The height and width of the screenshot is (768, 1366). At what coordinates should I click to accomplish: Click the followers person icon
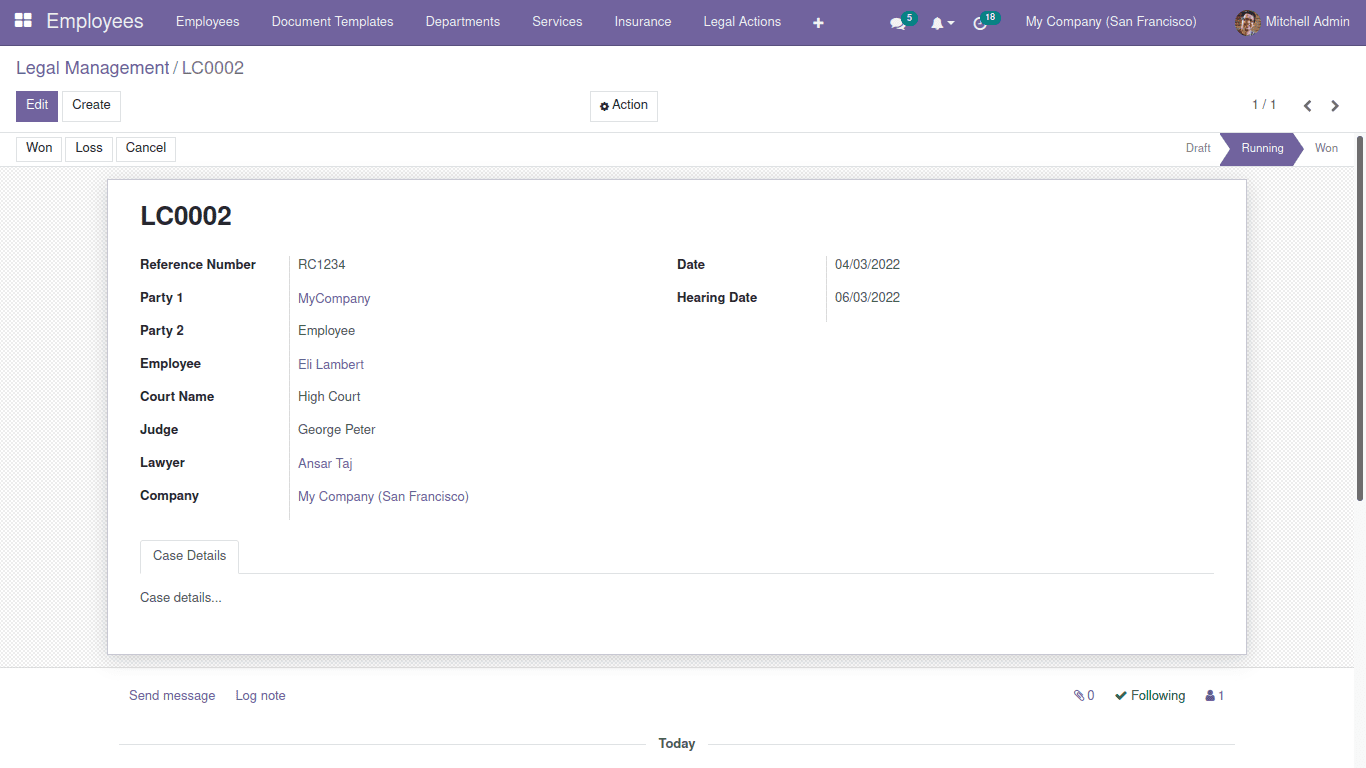coord(1209,695)
